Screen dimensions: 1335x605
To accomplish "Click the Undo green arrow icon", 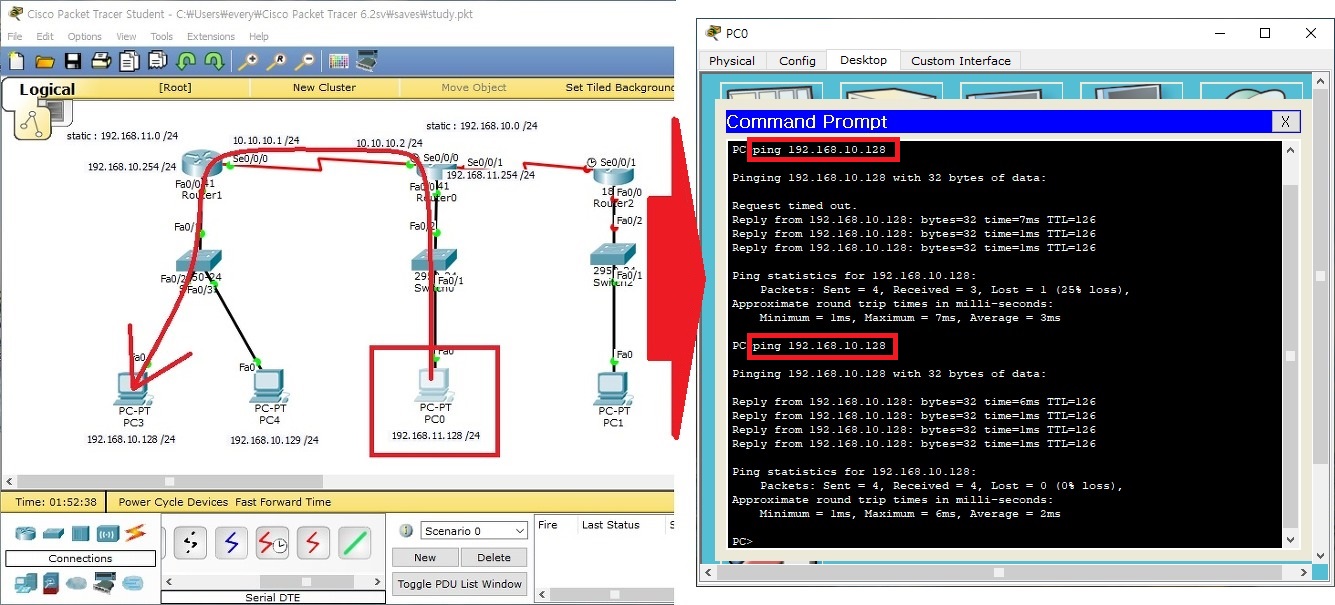I will (186, 61).
